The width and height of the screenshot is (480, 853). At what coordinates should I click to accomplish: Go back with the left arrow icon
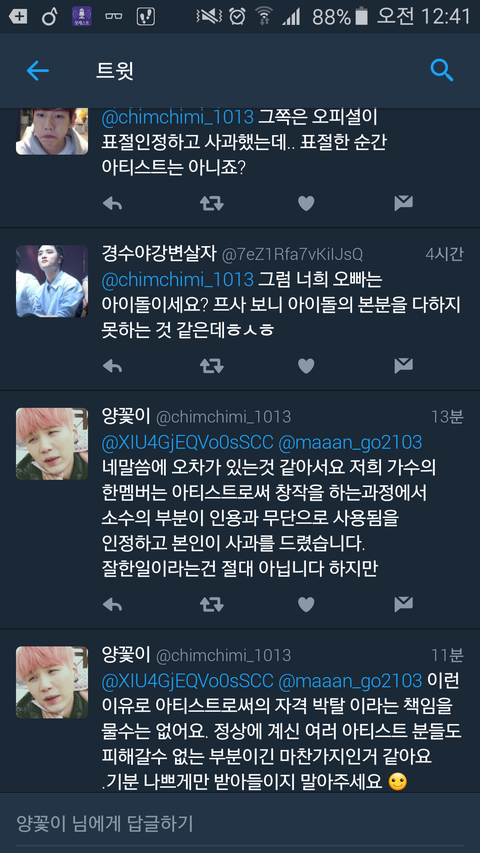point(38,71)
